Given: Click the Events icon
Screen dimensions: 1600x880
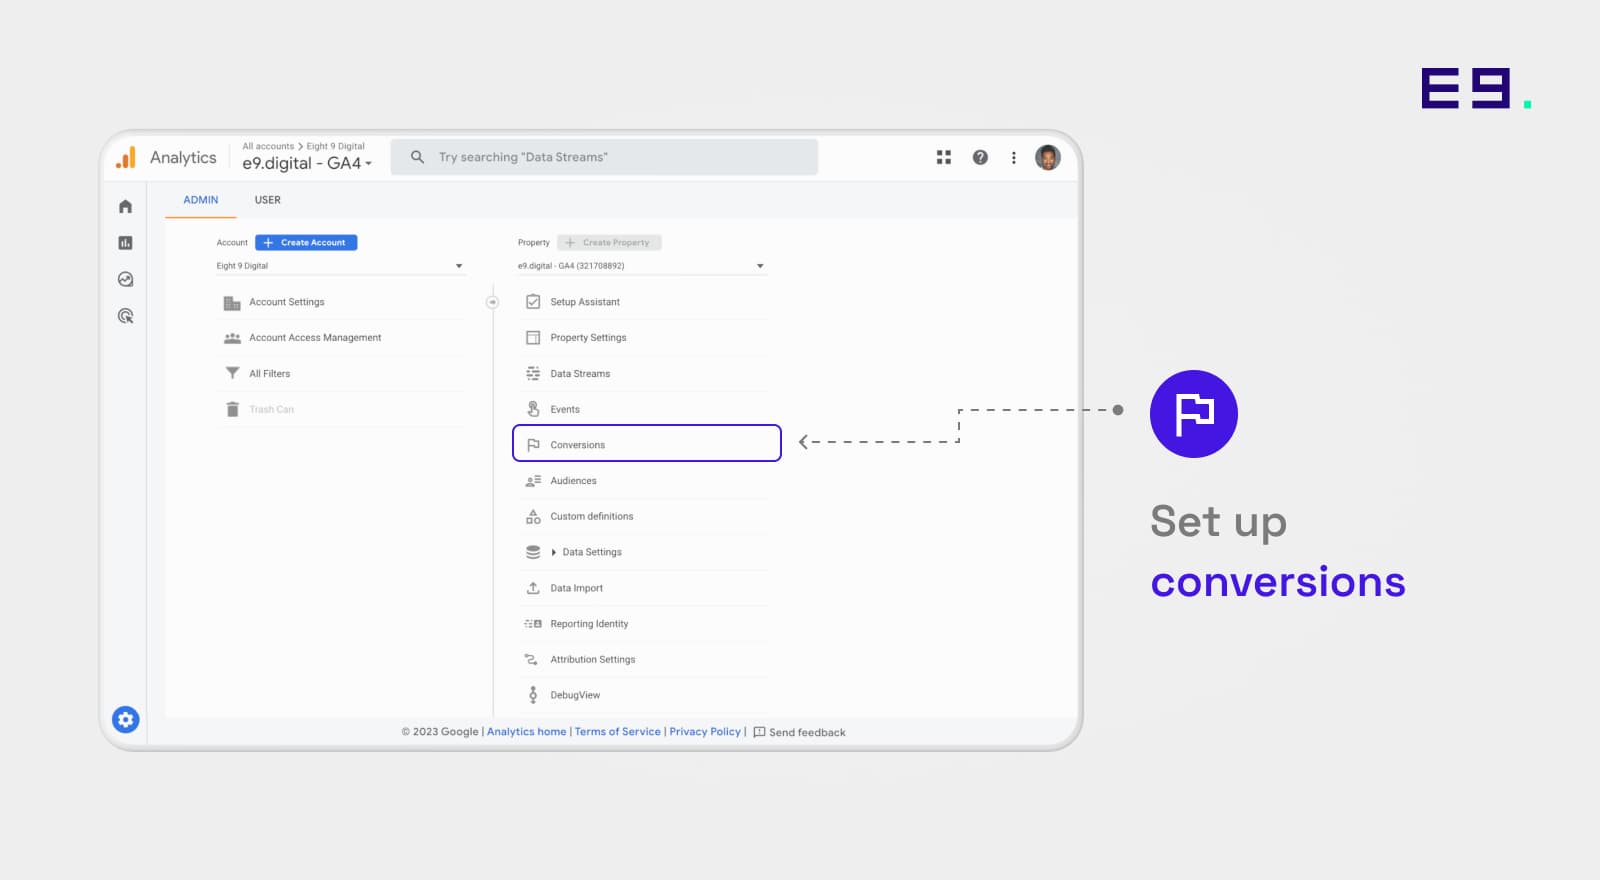Looking at the screenshot, I should coord(533,409).
